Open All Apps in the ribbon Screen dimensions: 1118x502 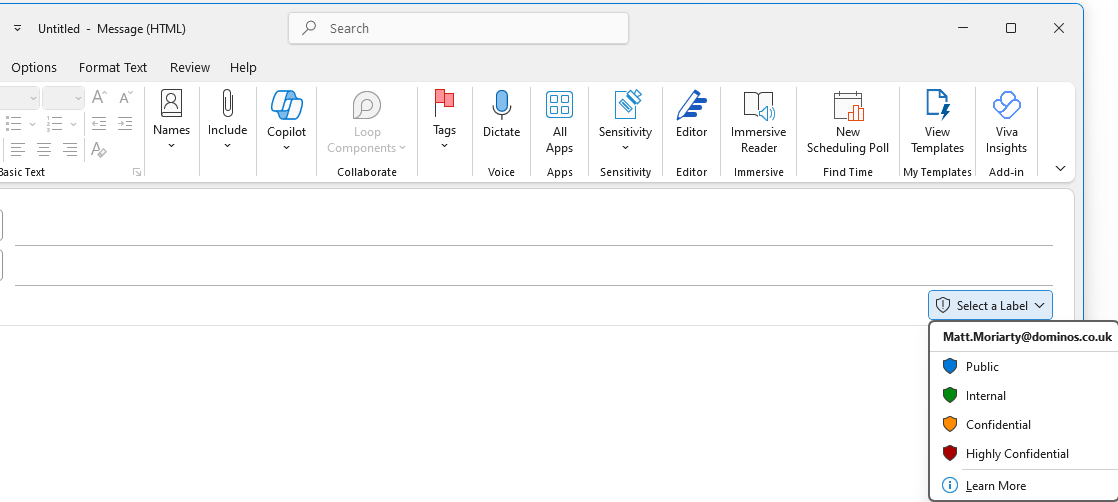pyautogui.click(x=560, y=121)
